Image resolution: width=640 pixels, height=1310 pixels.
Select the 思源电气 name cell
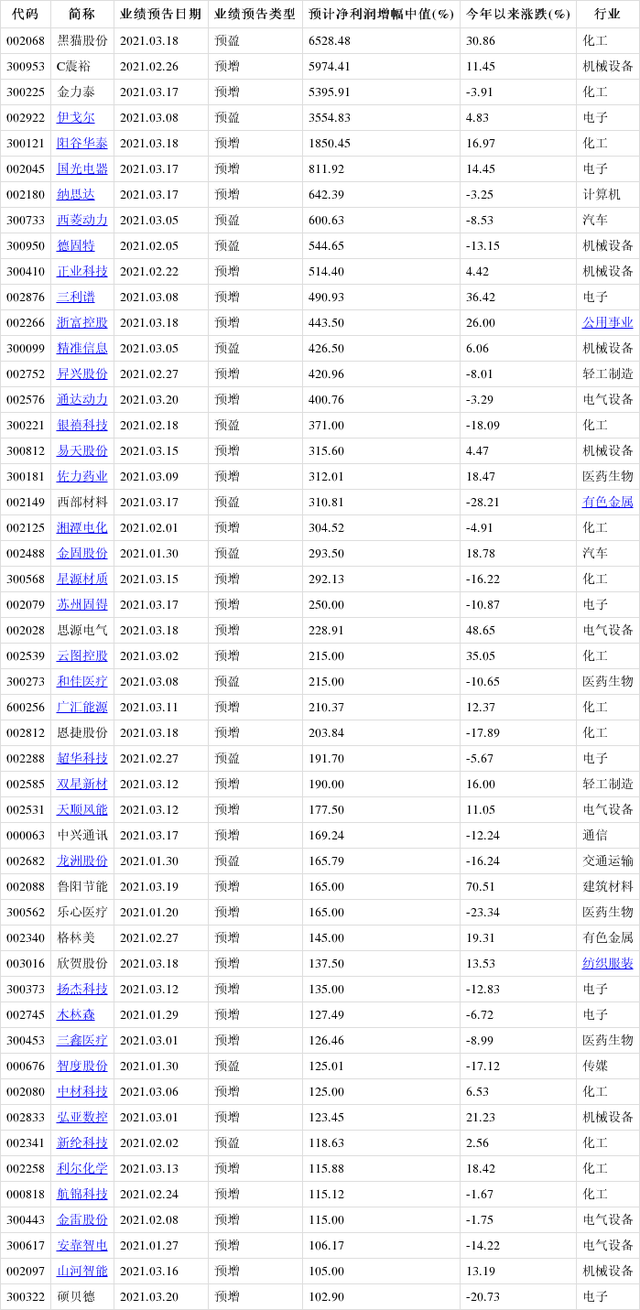click(82, 630)
